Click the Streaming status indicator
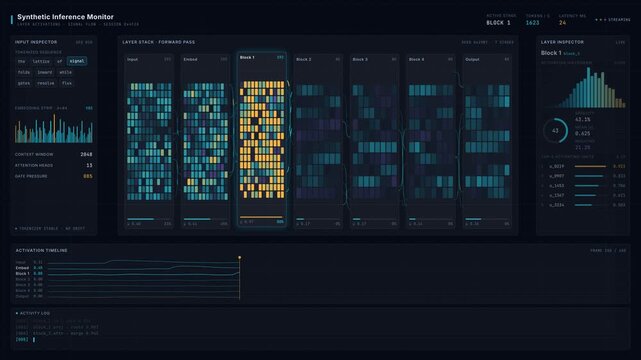Image resolution: width=641 pixels, height=360 pixels. point(612,20)
